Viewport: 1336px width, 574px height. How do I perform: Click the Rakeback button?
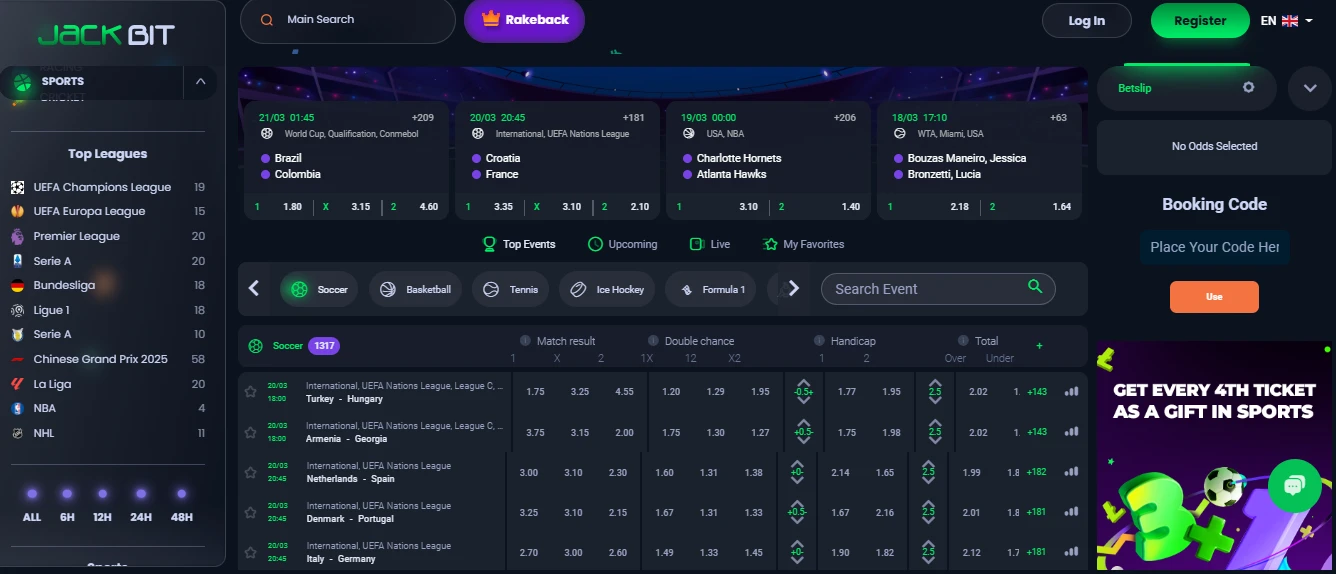524,20
